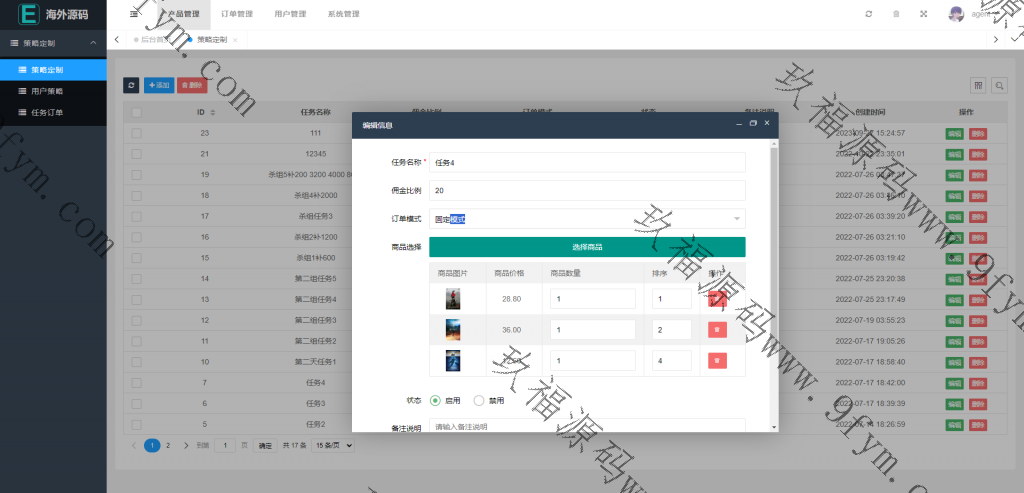The height and width of the screenshot is (493, 1024).
Task: Click the 任务名称 input field
Action: pos(587,162)
